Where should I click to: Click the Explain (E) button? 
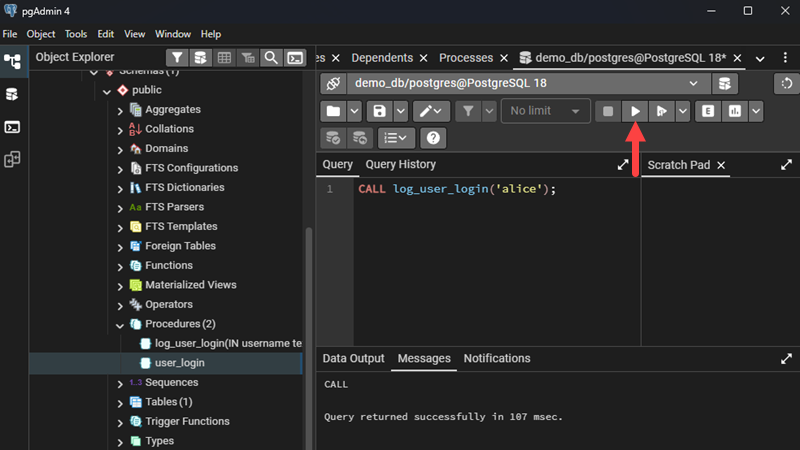tap(708, 111)
